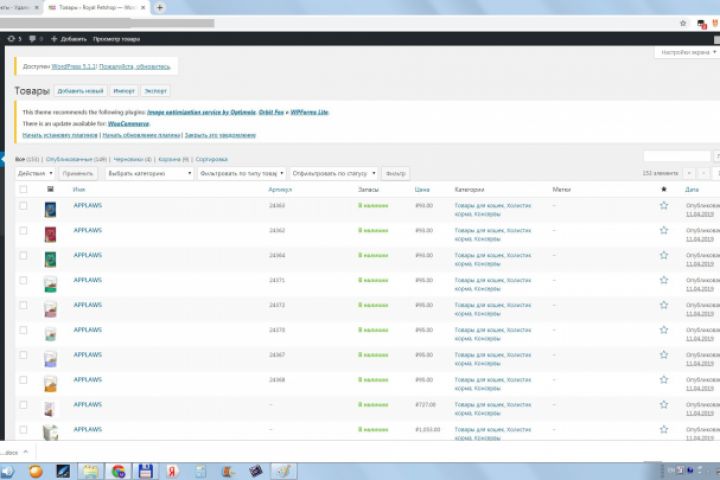Viewport: 720px width, 480px height.
Task: Follow the Пожалуйста, обновитесь link
Action: [x=135, y=67]
